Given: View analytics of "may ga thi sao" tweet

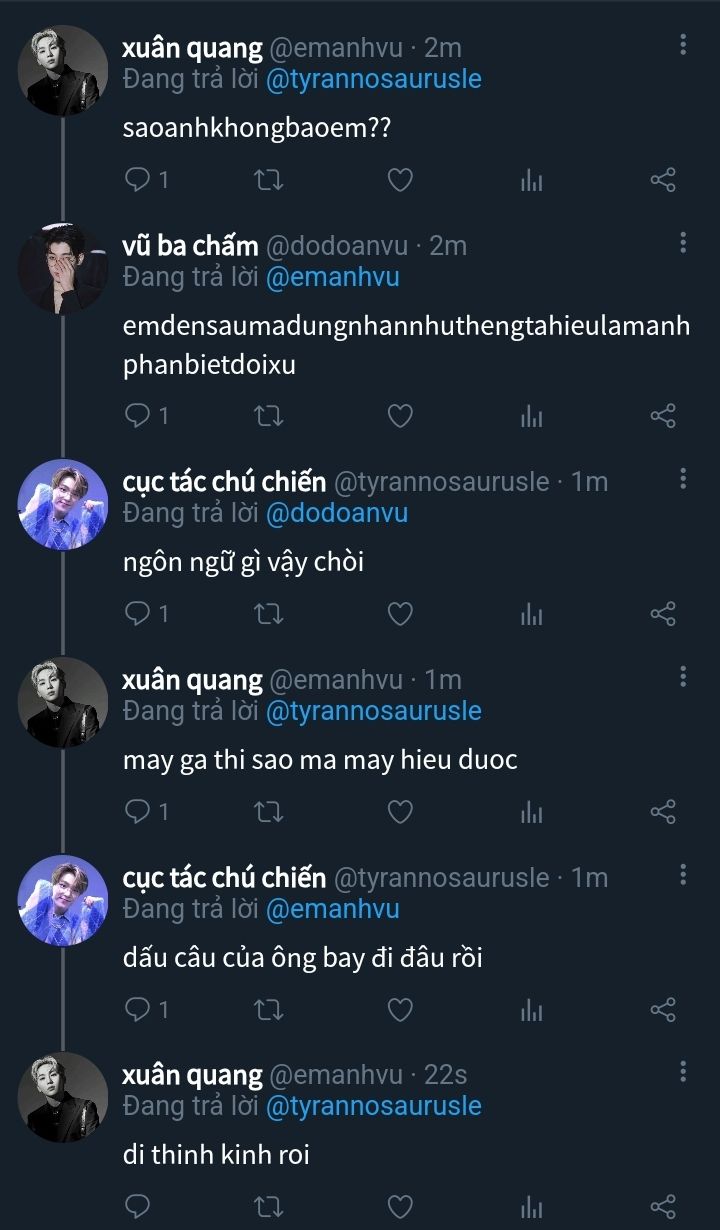Looking at the screenshot, I should (x=532, y=811).
